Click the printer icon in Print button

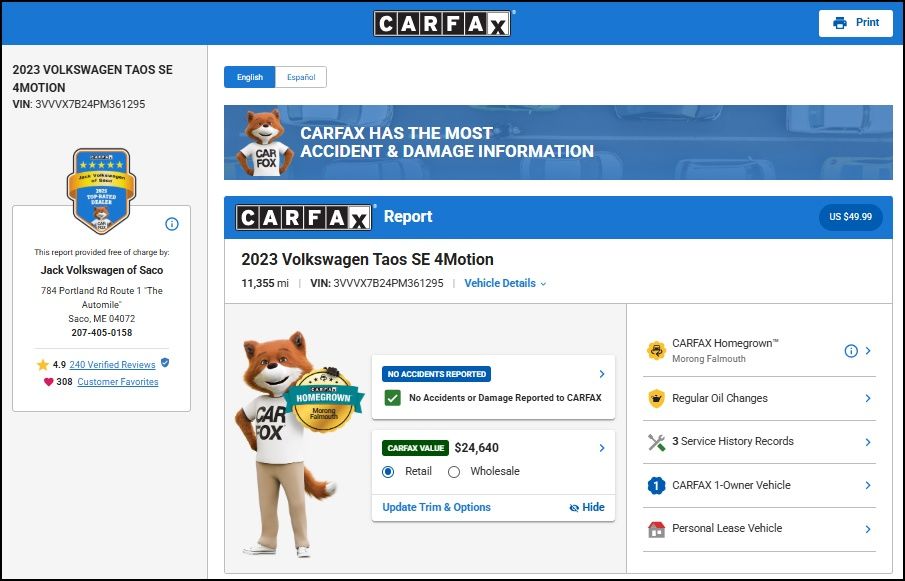(x=840, y=23)
